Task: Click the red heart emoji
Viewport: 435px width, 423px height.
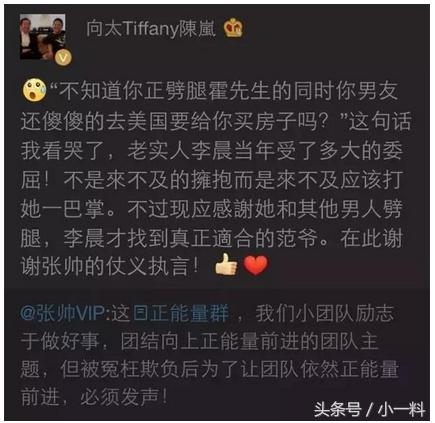Action: click(x=256, y=265)
